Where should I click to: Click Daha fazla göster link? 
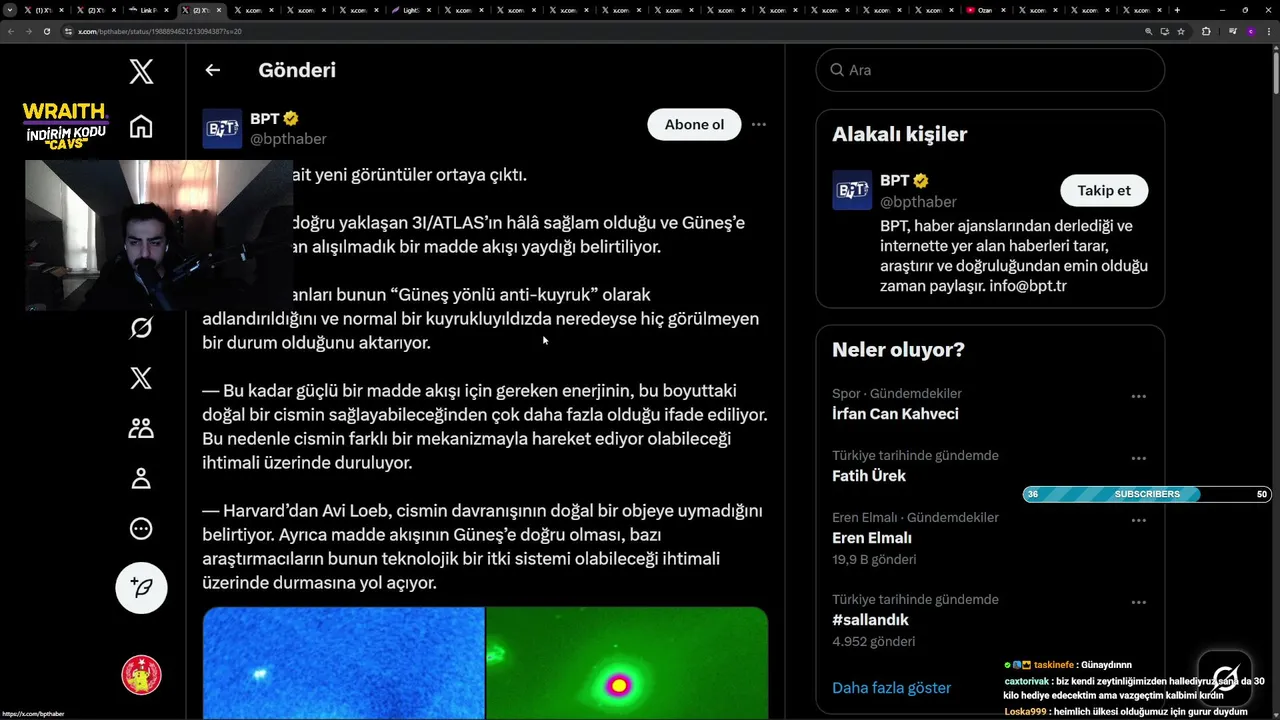tap(892, 688)
